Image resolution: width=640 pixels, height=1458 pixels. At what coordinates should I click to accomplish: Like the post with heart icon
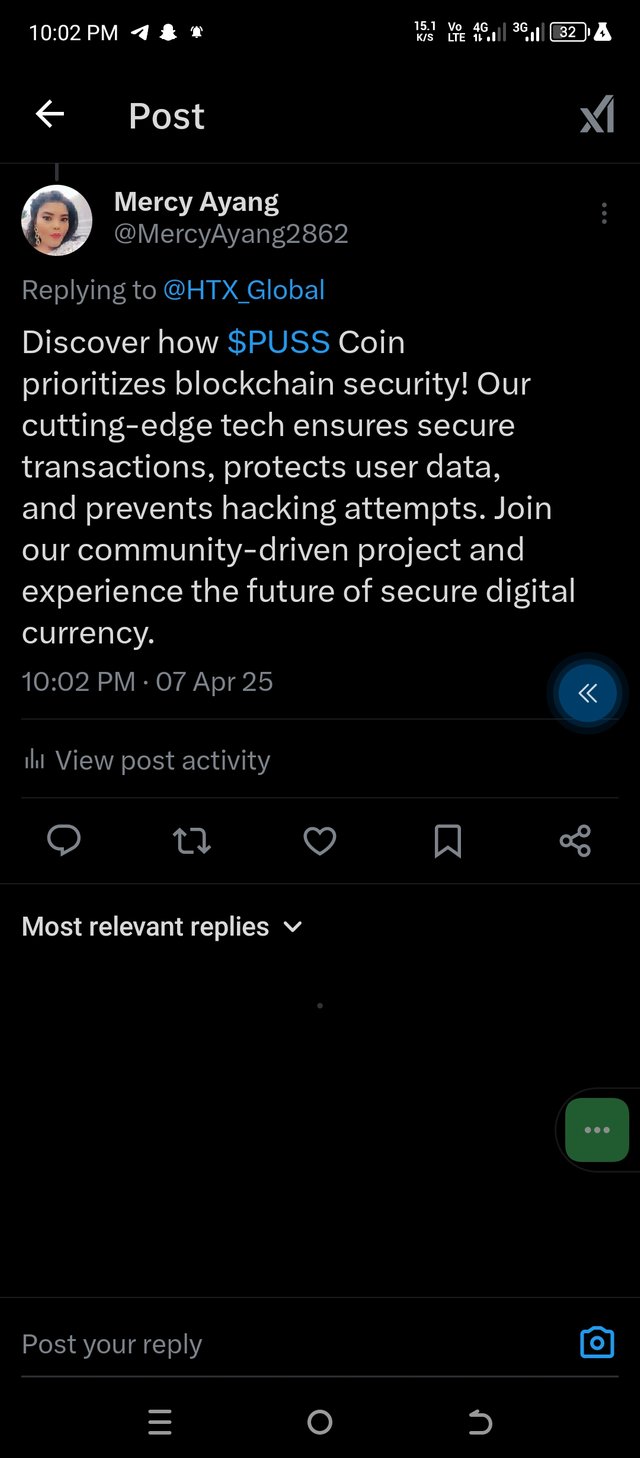tap(320, 841)
